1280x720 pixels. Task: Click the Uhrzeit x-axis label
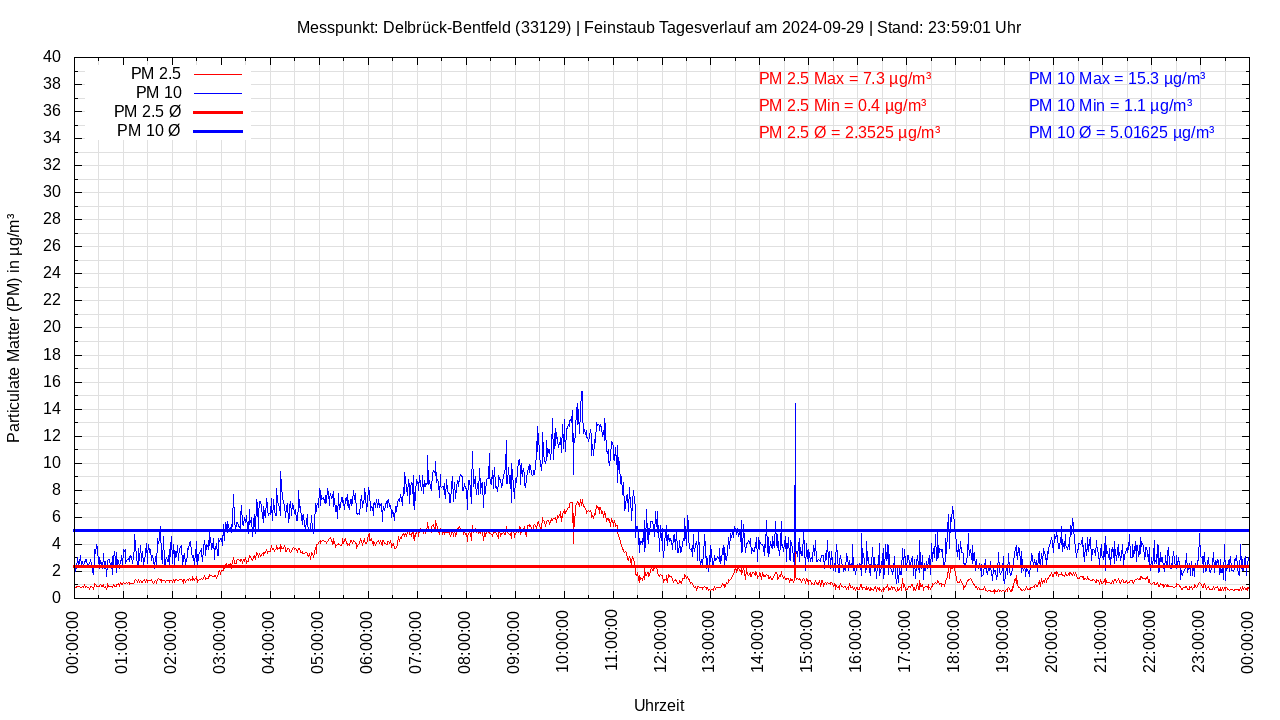(x=659, y=705)
